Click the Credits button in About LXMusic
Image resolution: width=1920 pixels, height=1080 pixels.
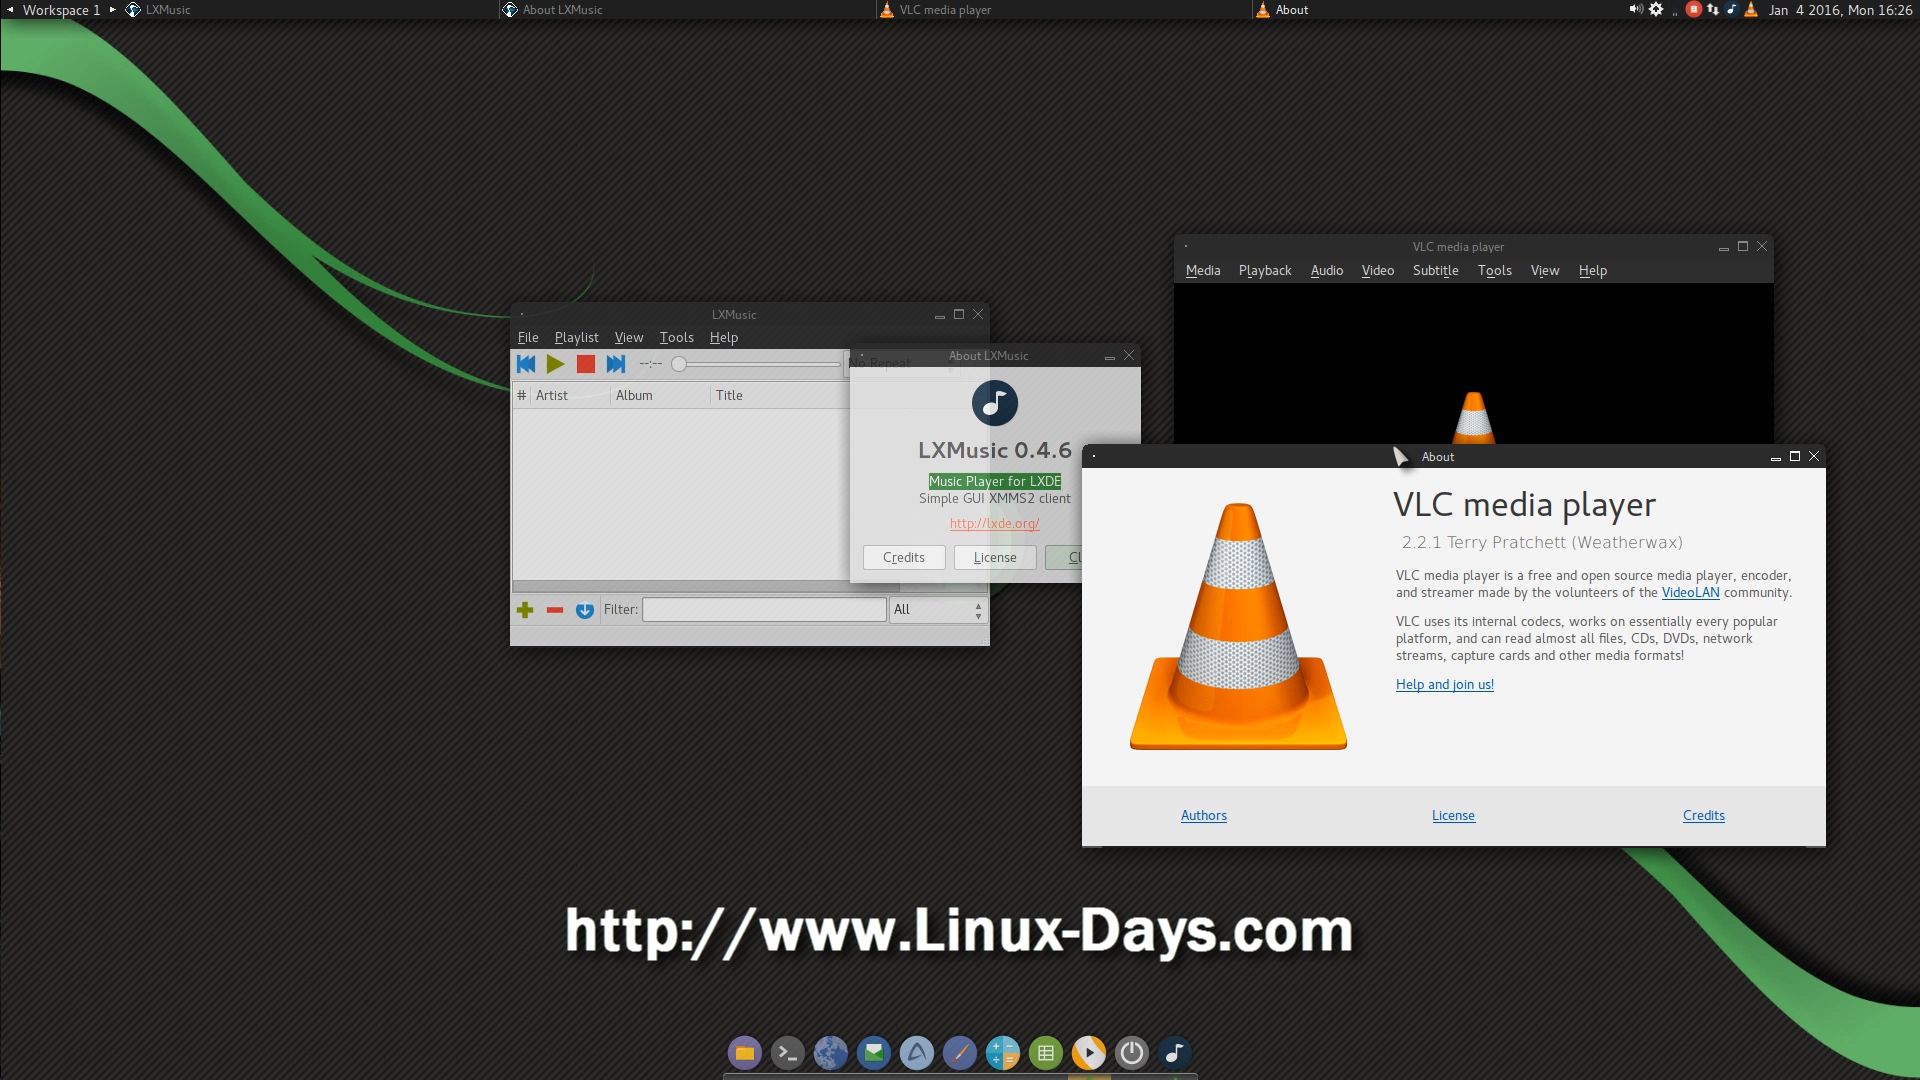(x=904, y=557)
